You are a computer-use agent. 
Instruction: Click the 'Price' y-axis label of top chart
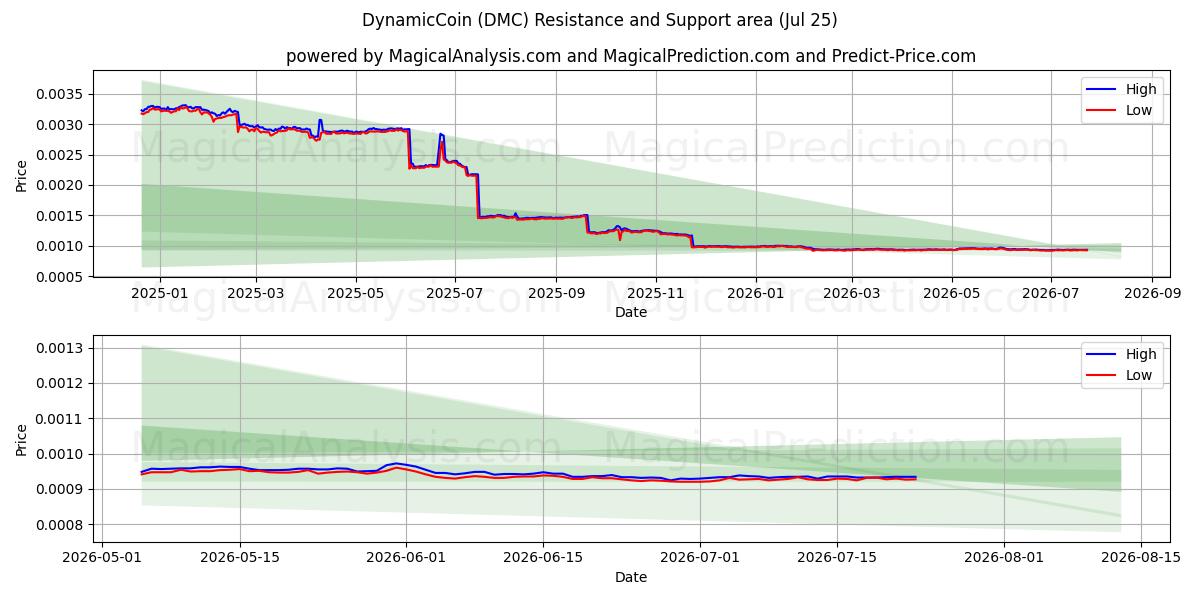click(22, 174)
